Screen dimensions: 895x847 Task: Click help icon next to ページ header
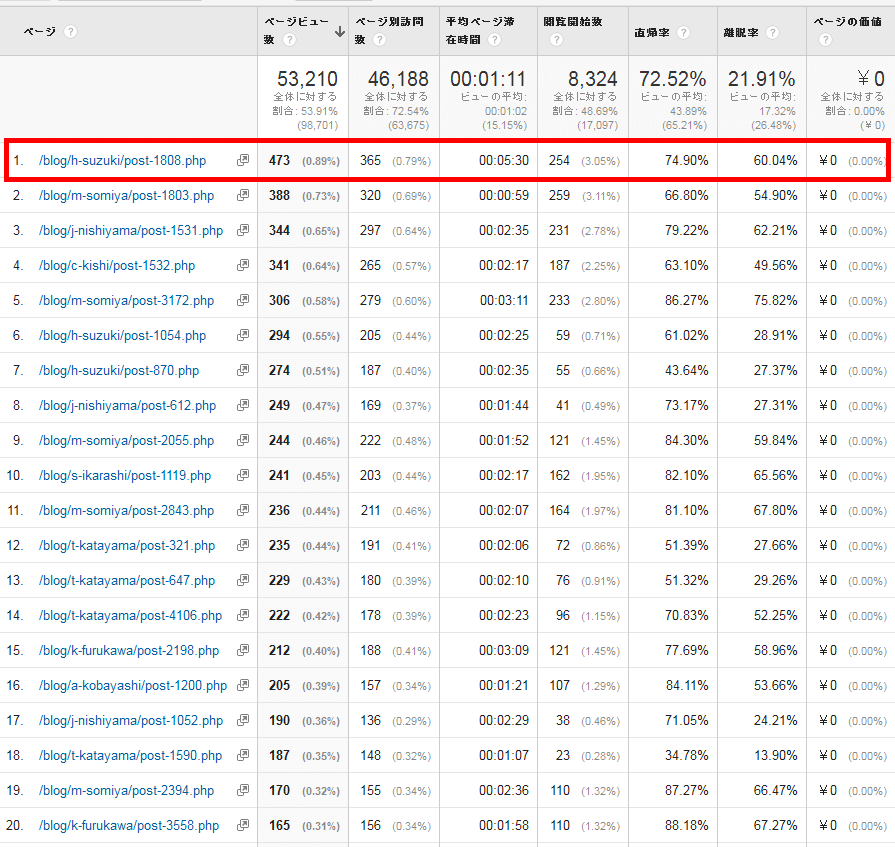click(x=70, y=32)
